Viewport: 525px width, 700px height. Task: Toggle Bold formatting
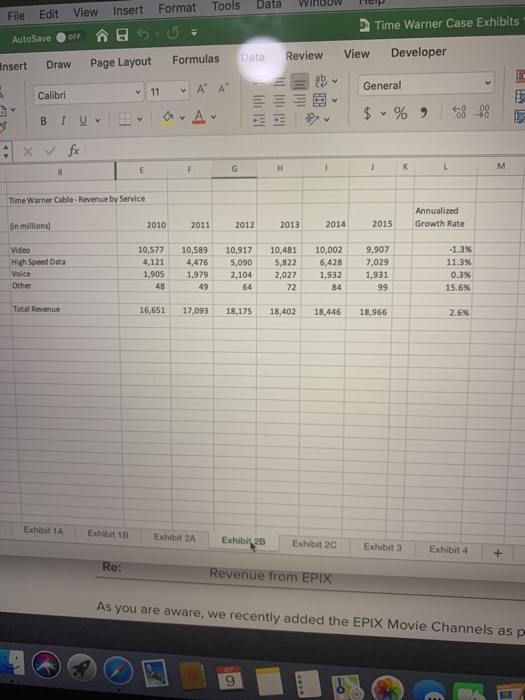(x=43, y=121)
